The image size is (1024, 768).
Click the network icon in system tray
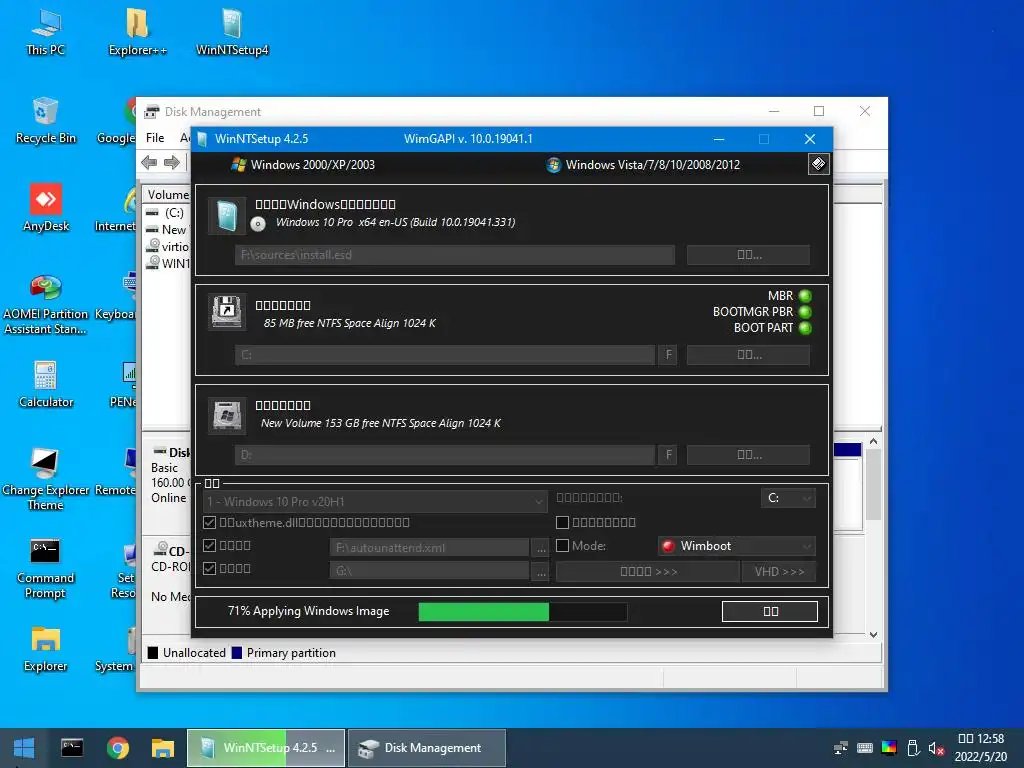pos(841,748)
